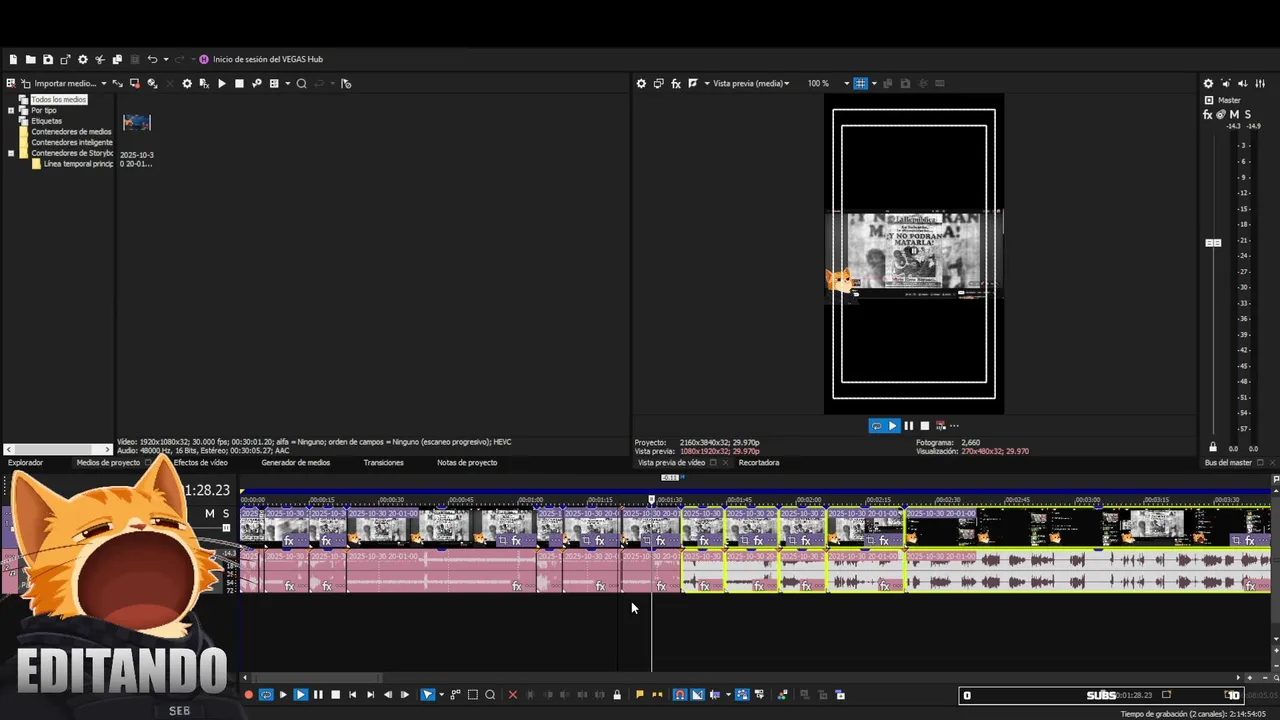Switch to Vista previa de vídeo tab

[x=672, y=463]
